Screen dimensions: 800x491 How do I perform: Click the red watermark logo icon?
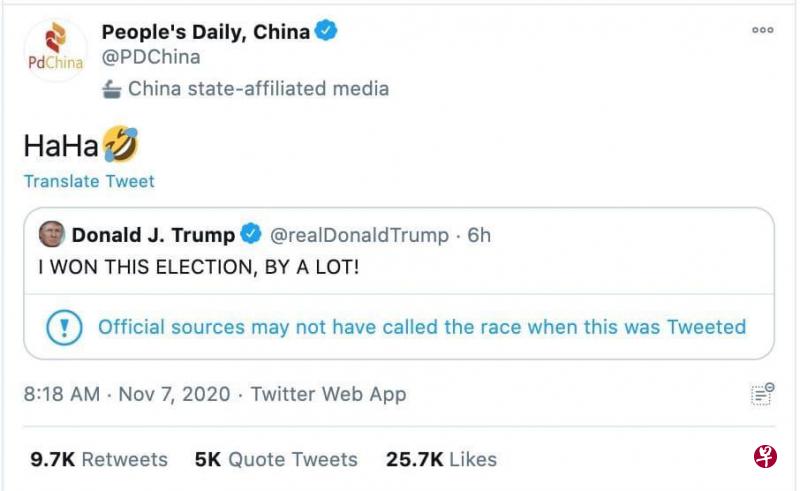pyautogui.click(x=765, y=458)
